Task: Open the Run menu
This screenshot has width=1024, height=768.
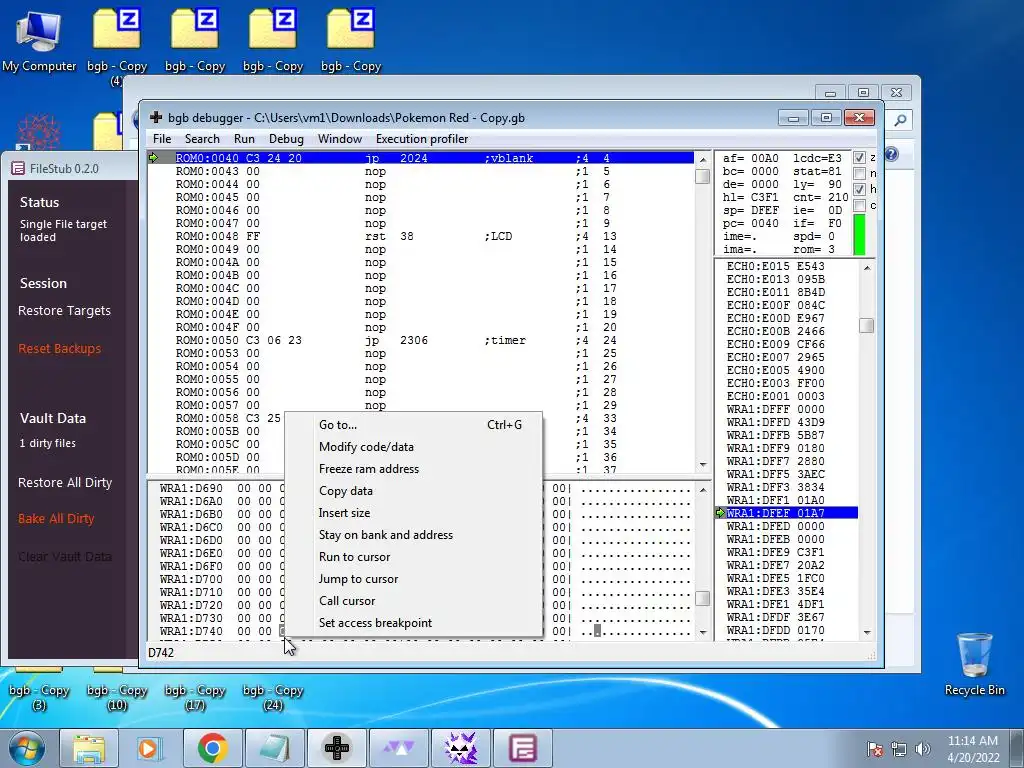Action: (244, 138)
